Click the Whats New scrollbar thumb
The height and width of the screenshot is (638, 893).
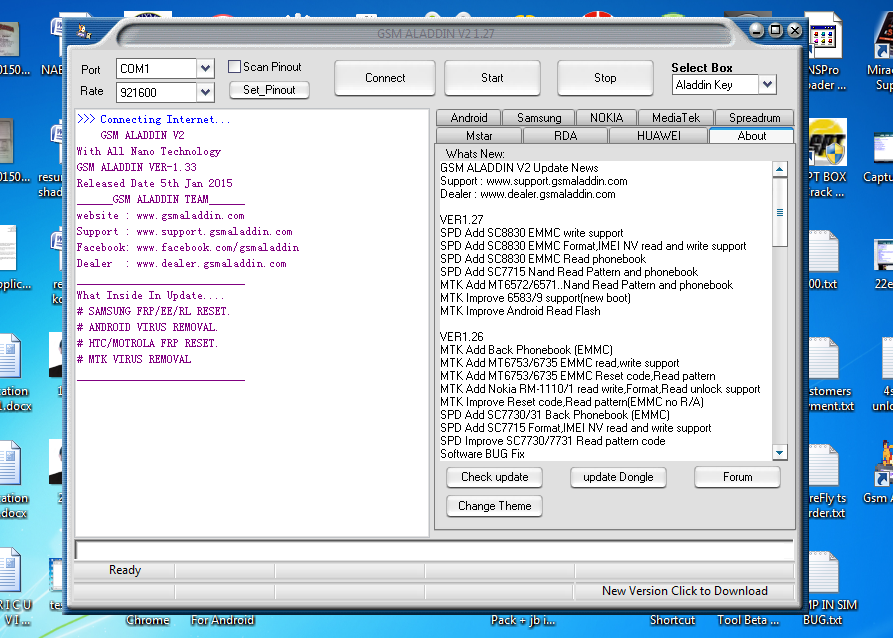780,212
